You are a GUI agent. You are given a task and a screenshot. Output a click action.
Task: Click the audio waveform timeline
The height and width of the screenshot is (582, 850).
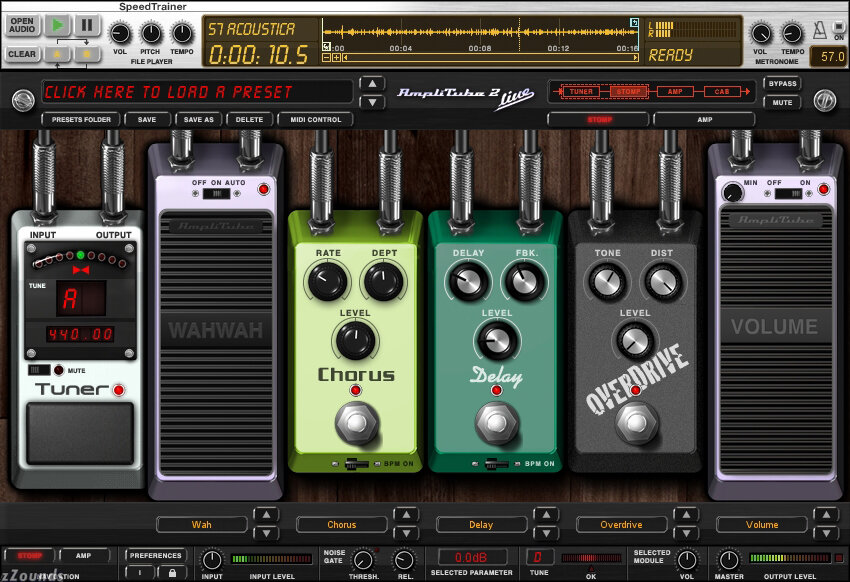tap(480, 32)
